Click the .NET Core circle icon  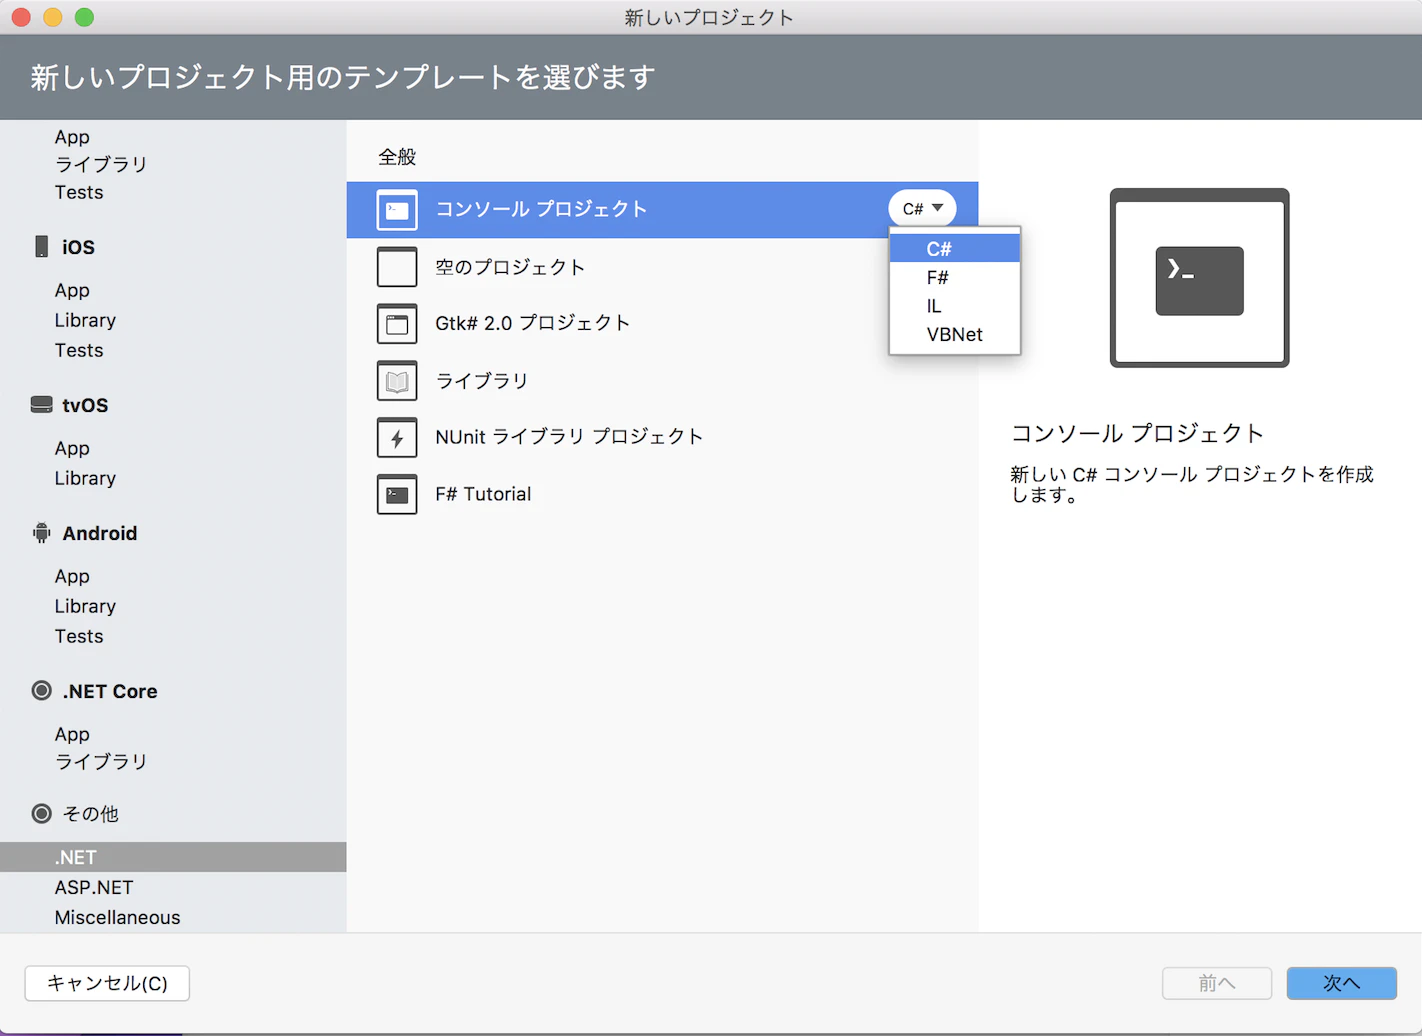41,691
